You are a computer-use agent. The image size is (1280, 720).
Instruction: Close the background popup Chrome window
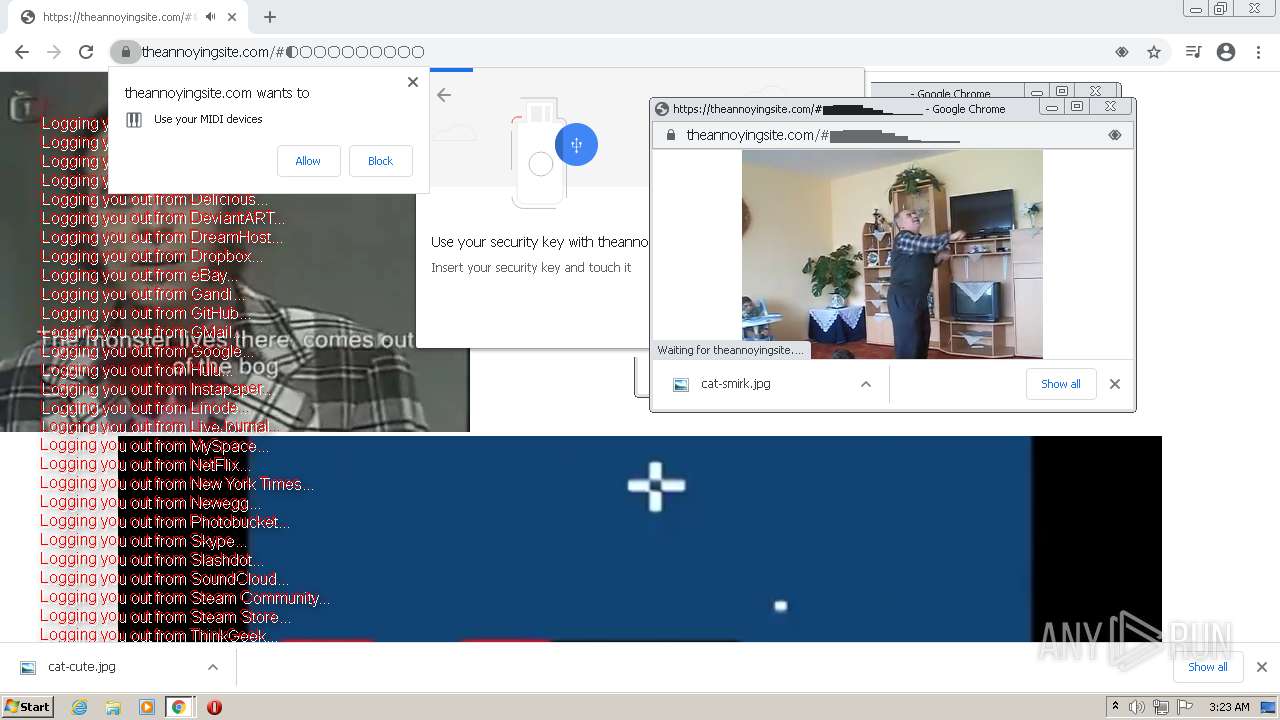[x=1096, y=91]
